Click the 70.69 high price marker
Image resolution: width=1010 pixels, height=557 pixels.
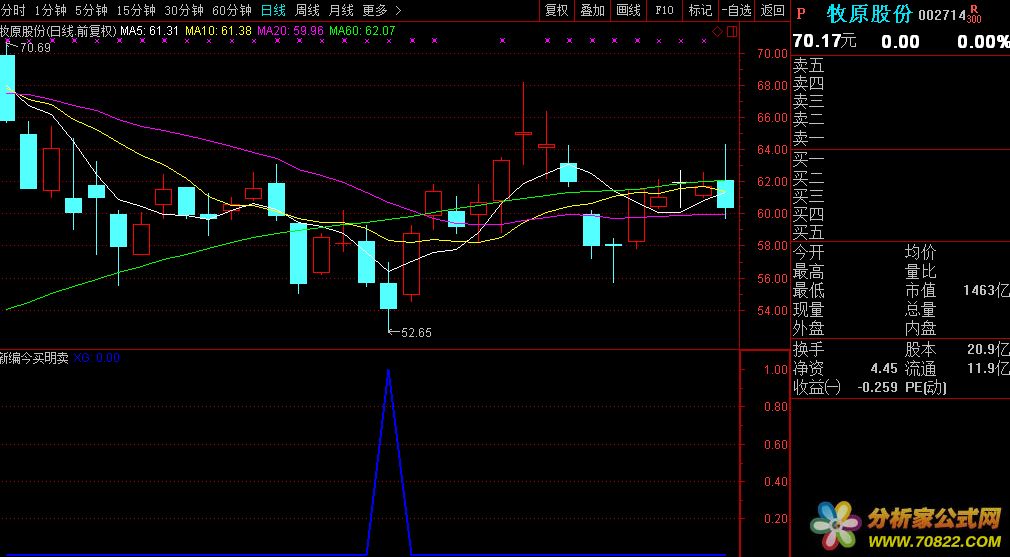35,47
